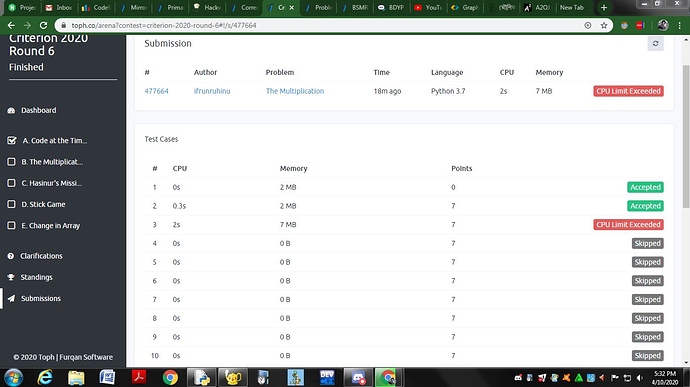Switch to the Inbox Gmail tab

tap(60, 7)
